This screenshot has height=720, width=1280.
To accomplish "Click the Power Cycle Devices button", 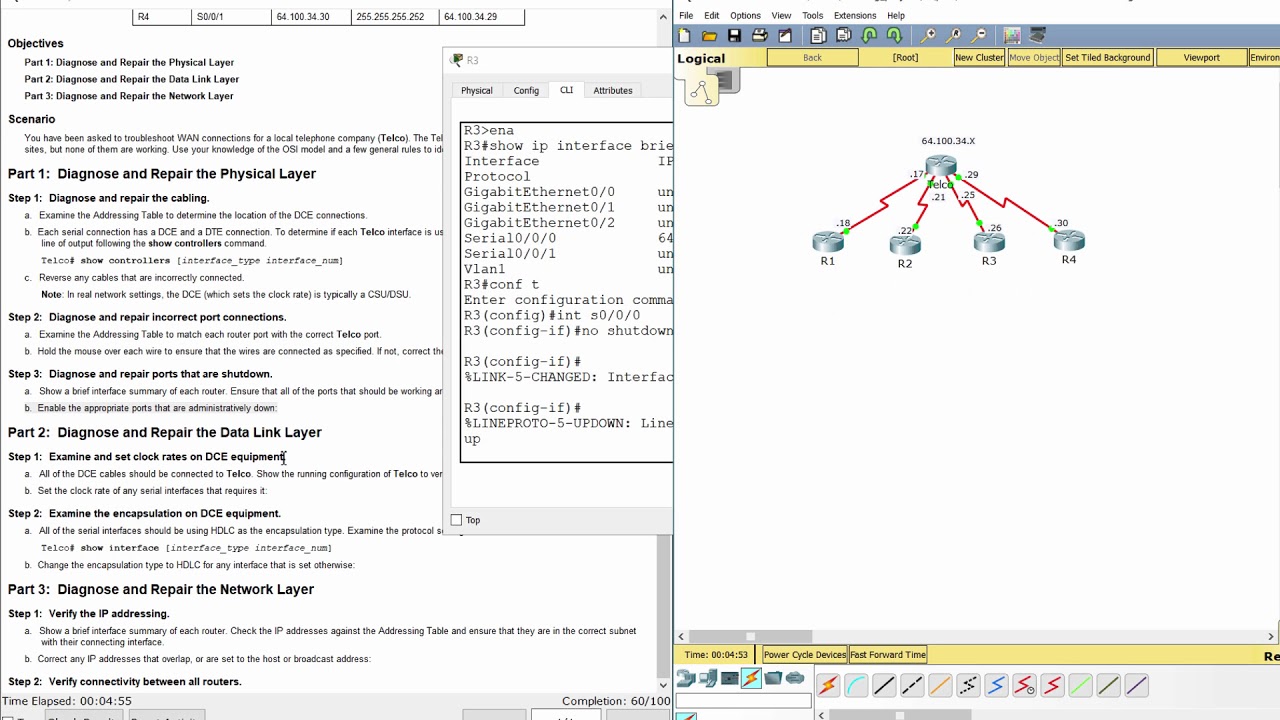I will 804,655.
